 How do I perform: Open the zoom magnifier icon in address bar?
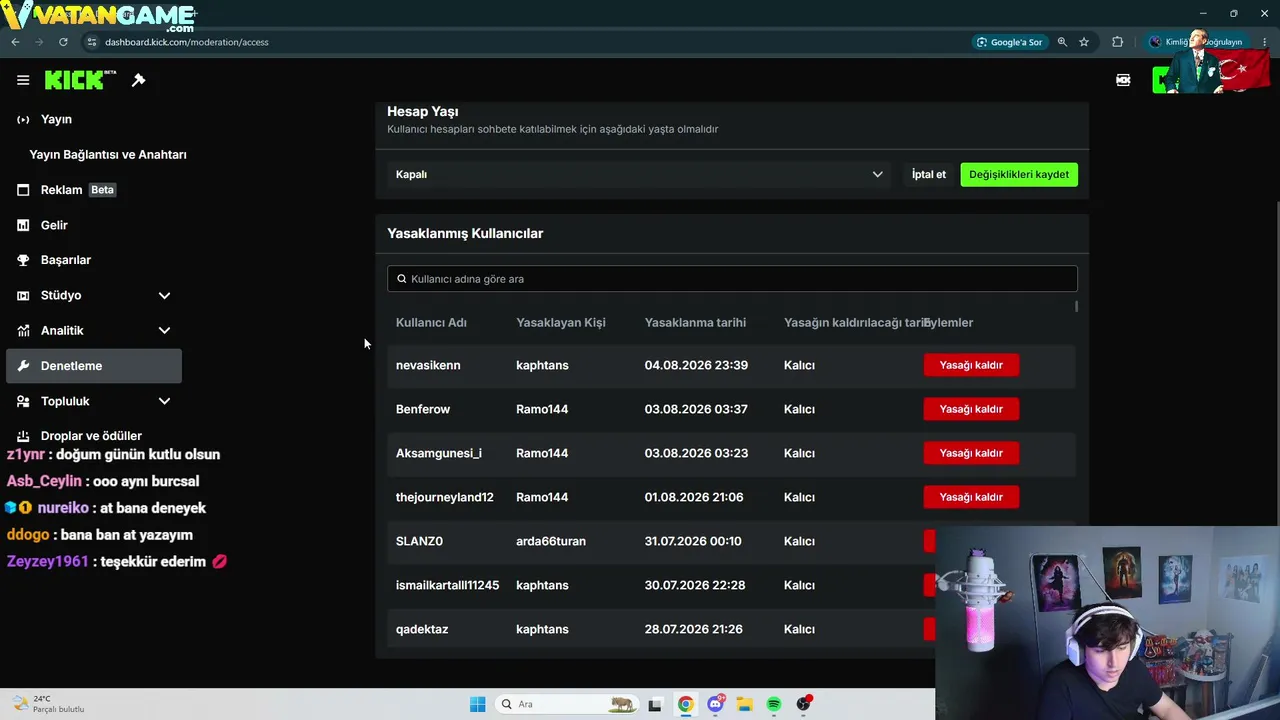(x=1062, y=42)
